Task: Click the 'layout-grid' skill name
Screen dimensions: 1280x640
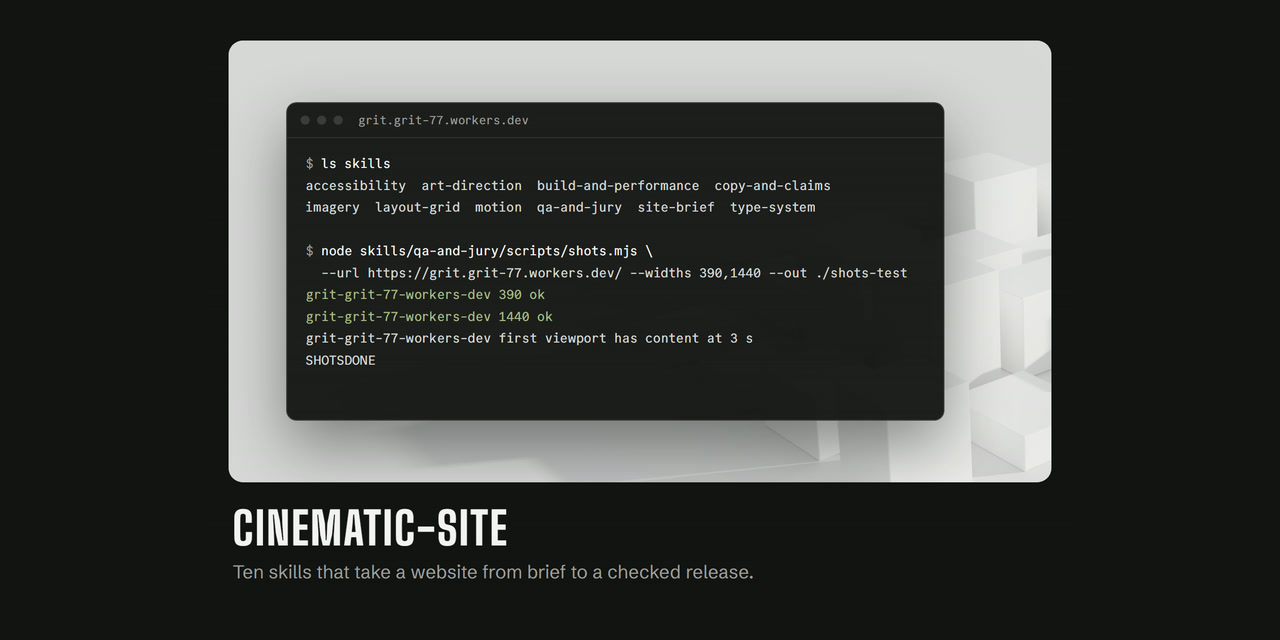Action: [x=417, y=208]
